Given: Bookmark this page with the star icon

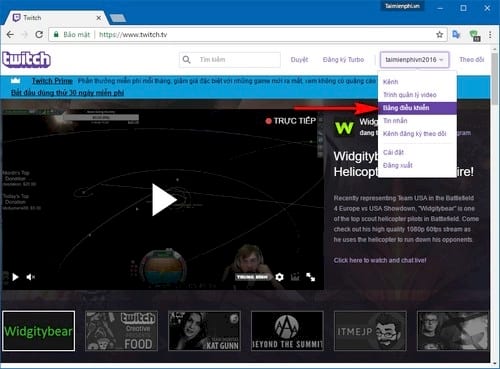Looking at the screenshot, I should click(440, 35).
